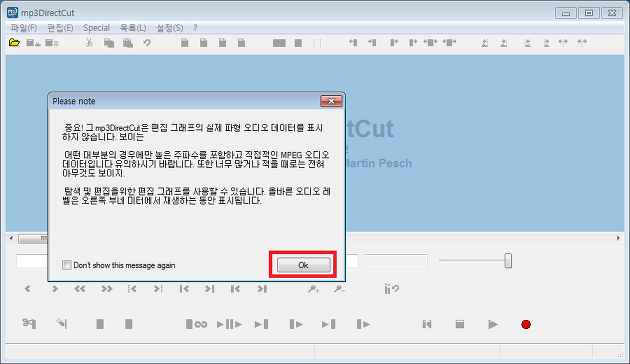
Task: Click the Ok button in the dialog
Action: pyautogui.click(x=304, y=265)
